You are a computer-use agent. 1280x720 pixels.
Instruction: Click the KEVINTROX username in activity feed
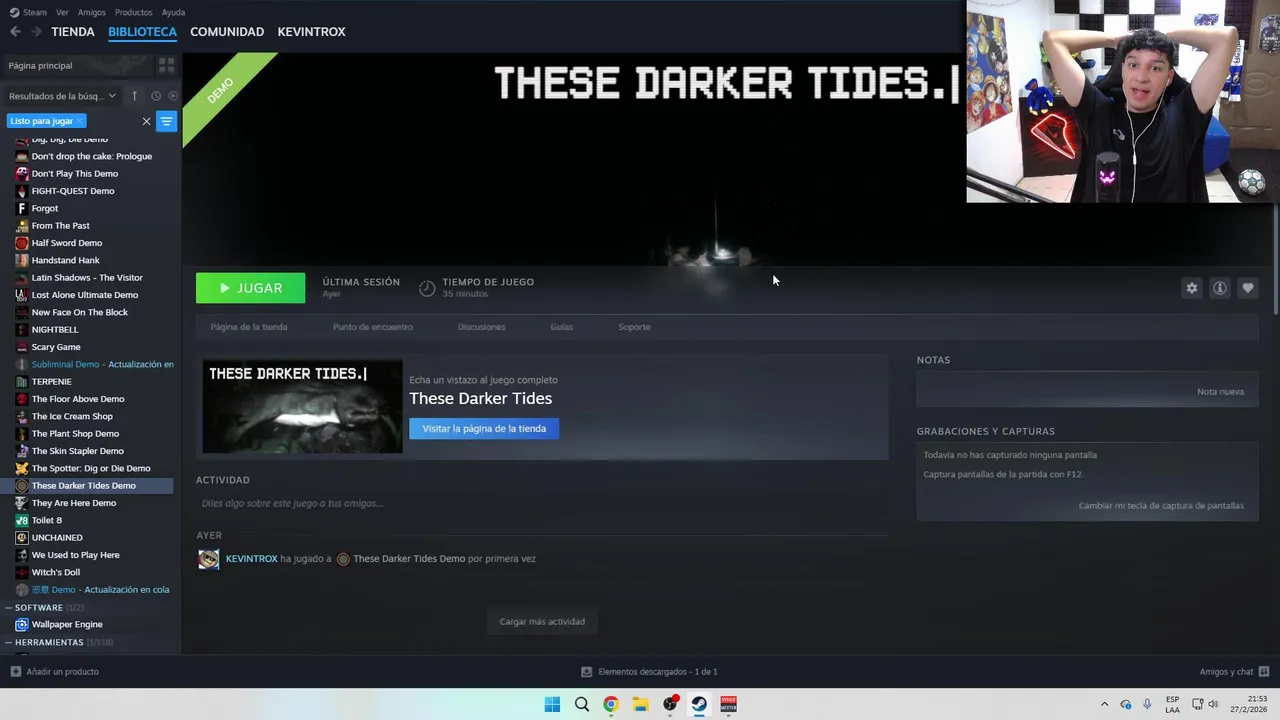point(251,559)
